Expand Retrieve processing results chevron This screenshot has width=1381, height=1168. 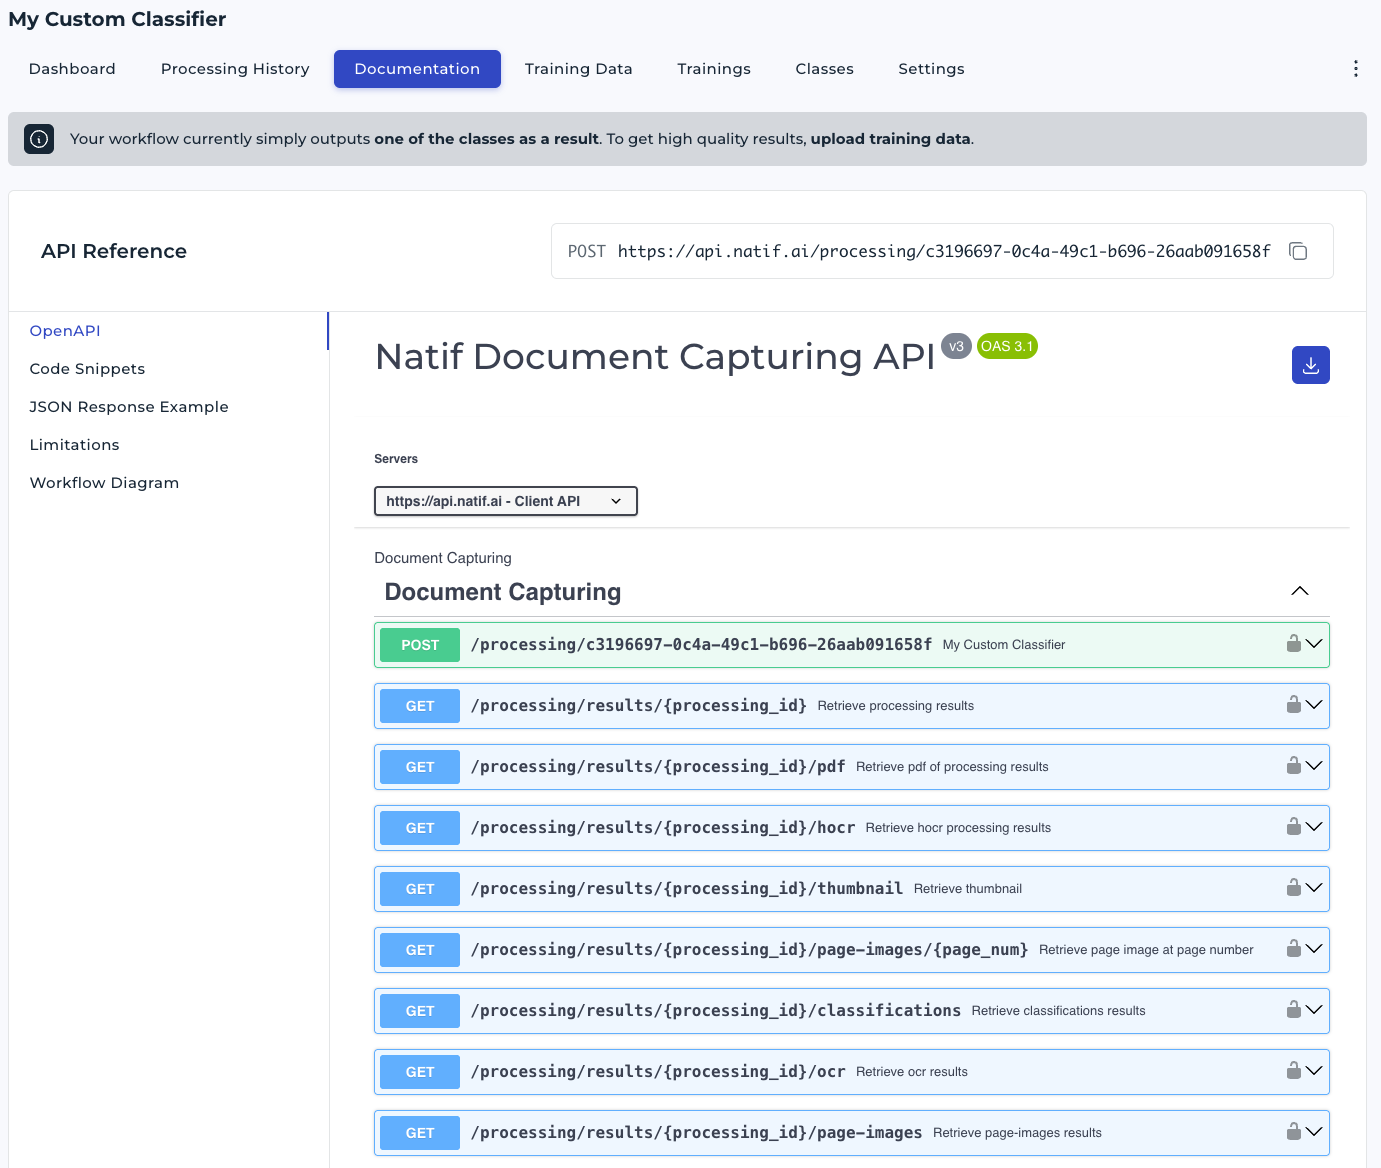1314,705
